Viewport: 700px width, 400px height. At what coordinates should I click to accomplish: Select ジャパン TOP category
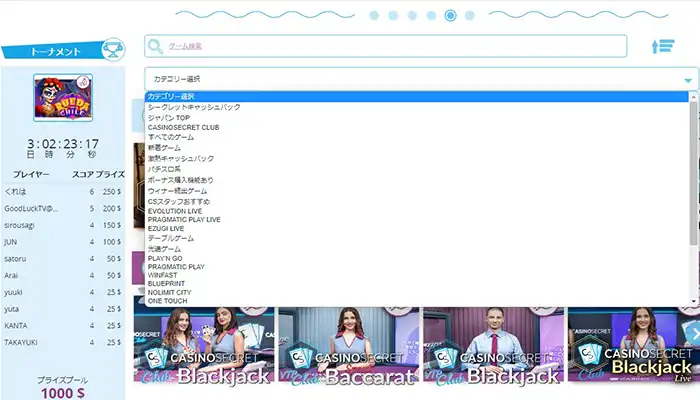pos(169,118)
